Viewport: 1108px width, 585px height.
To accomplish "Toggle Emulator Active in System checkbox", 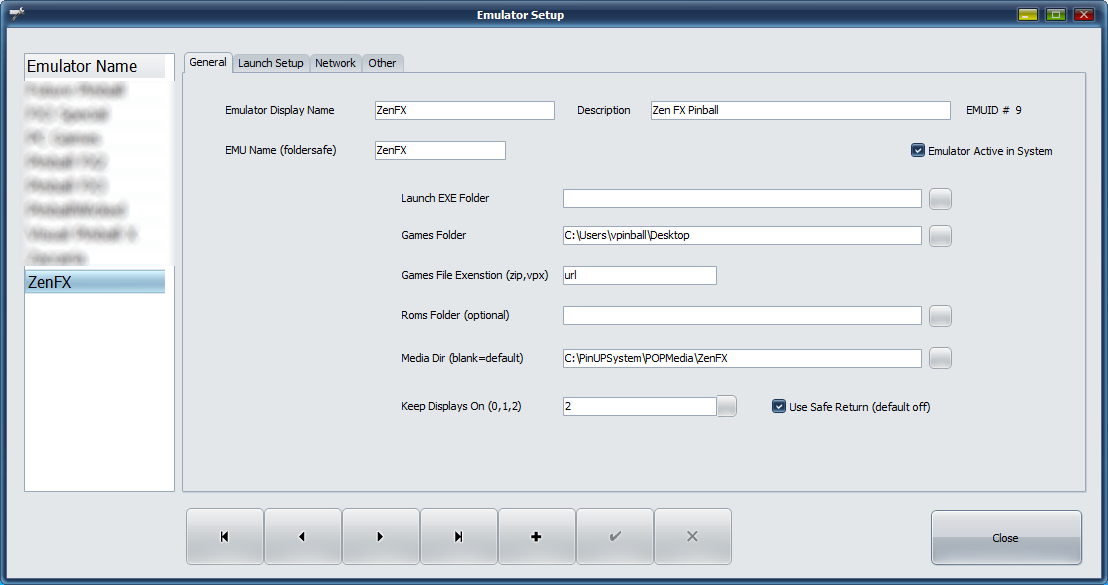I will click(918, 151).
